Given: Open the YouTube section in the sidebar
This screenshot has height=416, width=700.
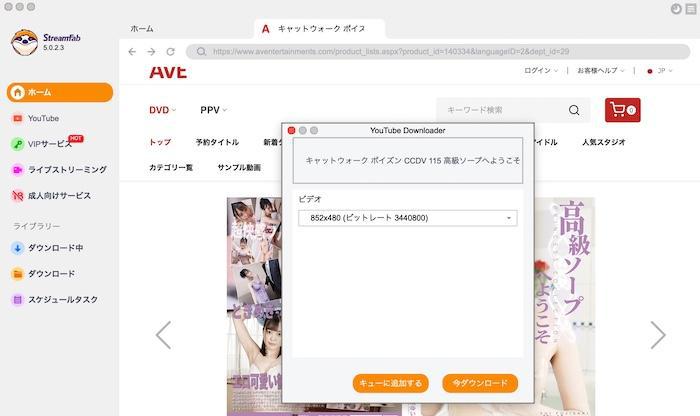Looking at the screenshot, I should coord(43,118).
